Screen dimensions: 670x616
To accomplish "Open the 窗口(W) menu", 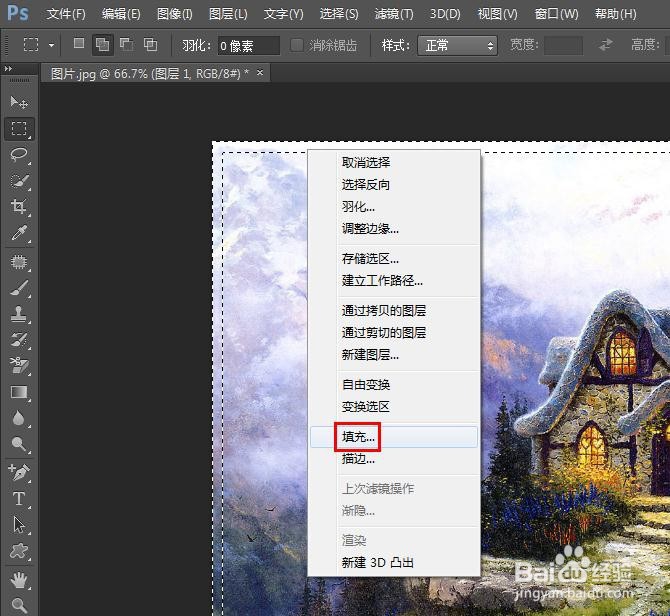I will coord(556,14).
